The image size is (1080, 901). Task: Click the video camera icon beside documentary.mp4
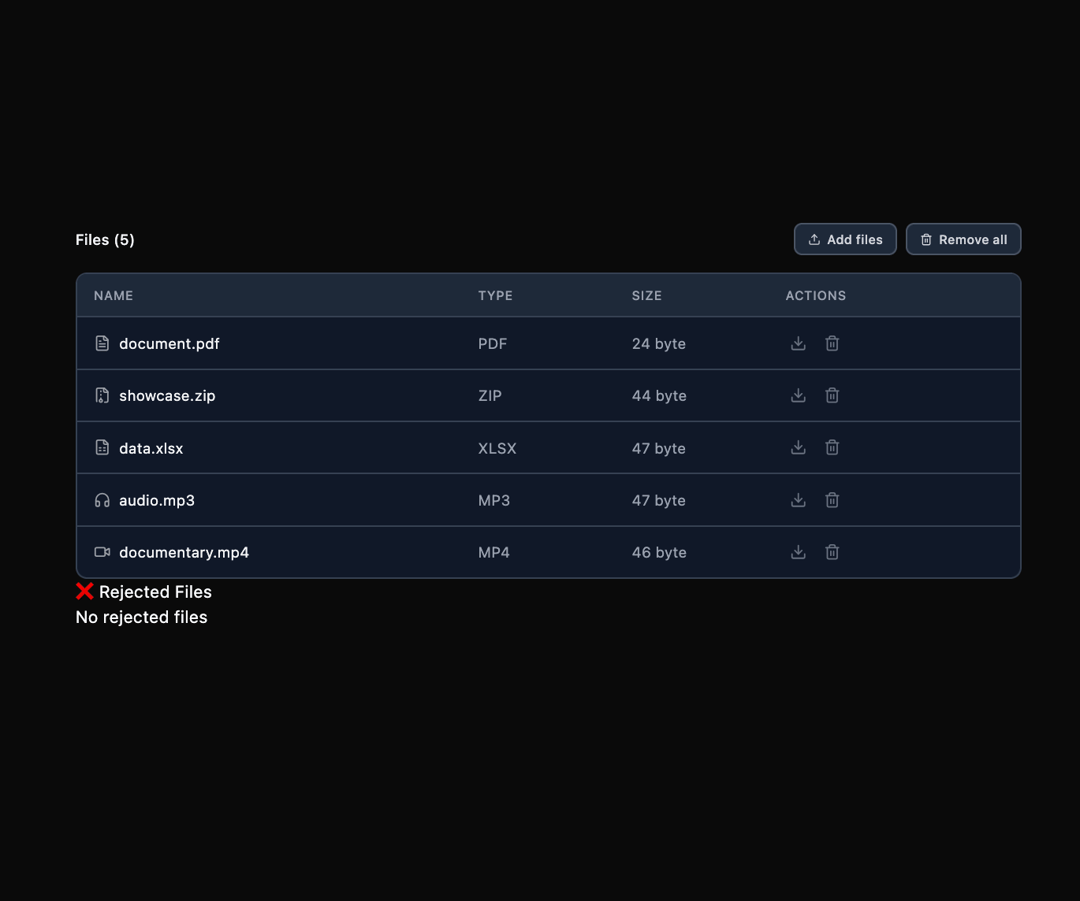tap(102, 552)
